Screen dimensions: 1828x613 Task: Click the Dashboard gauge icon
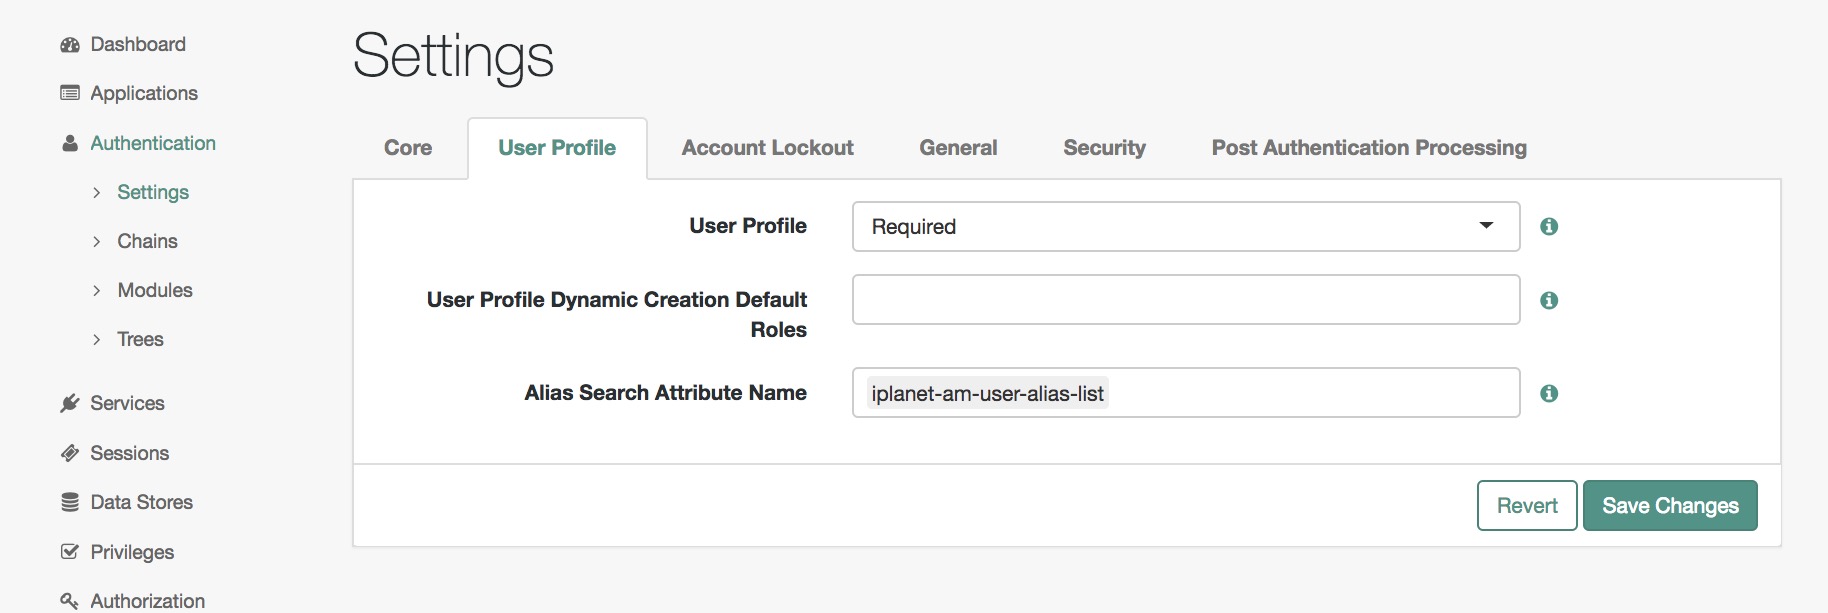[x=70, y=45]
